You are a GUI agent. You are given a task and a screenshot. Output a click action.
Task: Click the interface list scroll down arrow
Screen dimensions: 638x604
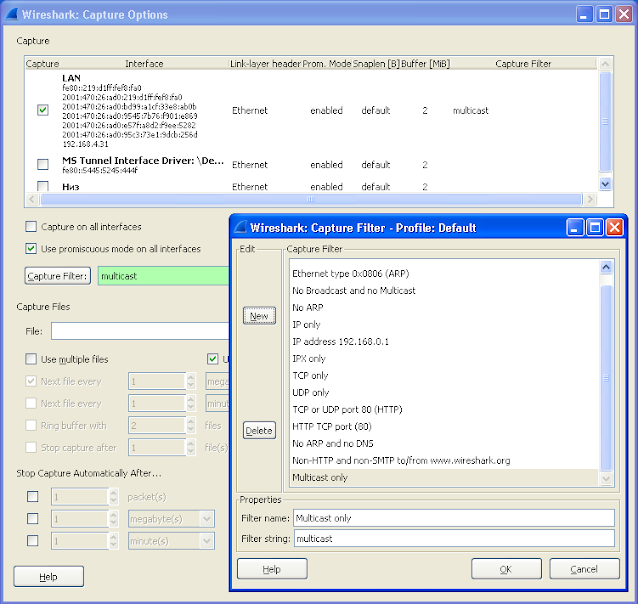tap(605, 184)
